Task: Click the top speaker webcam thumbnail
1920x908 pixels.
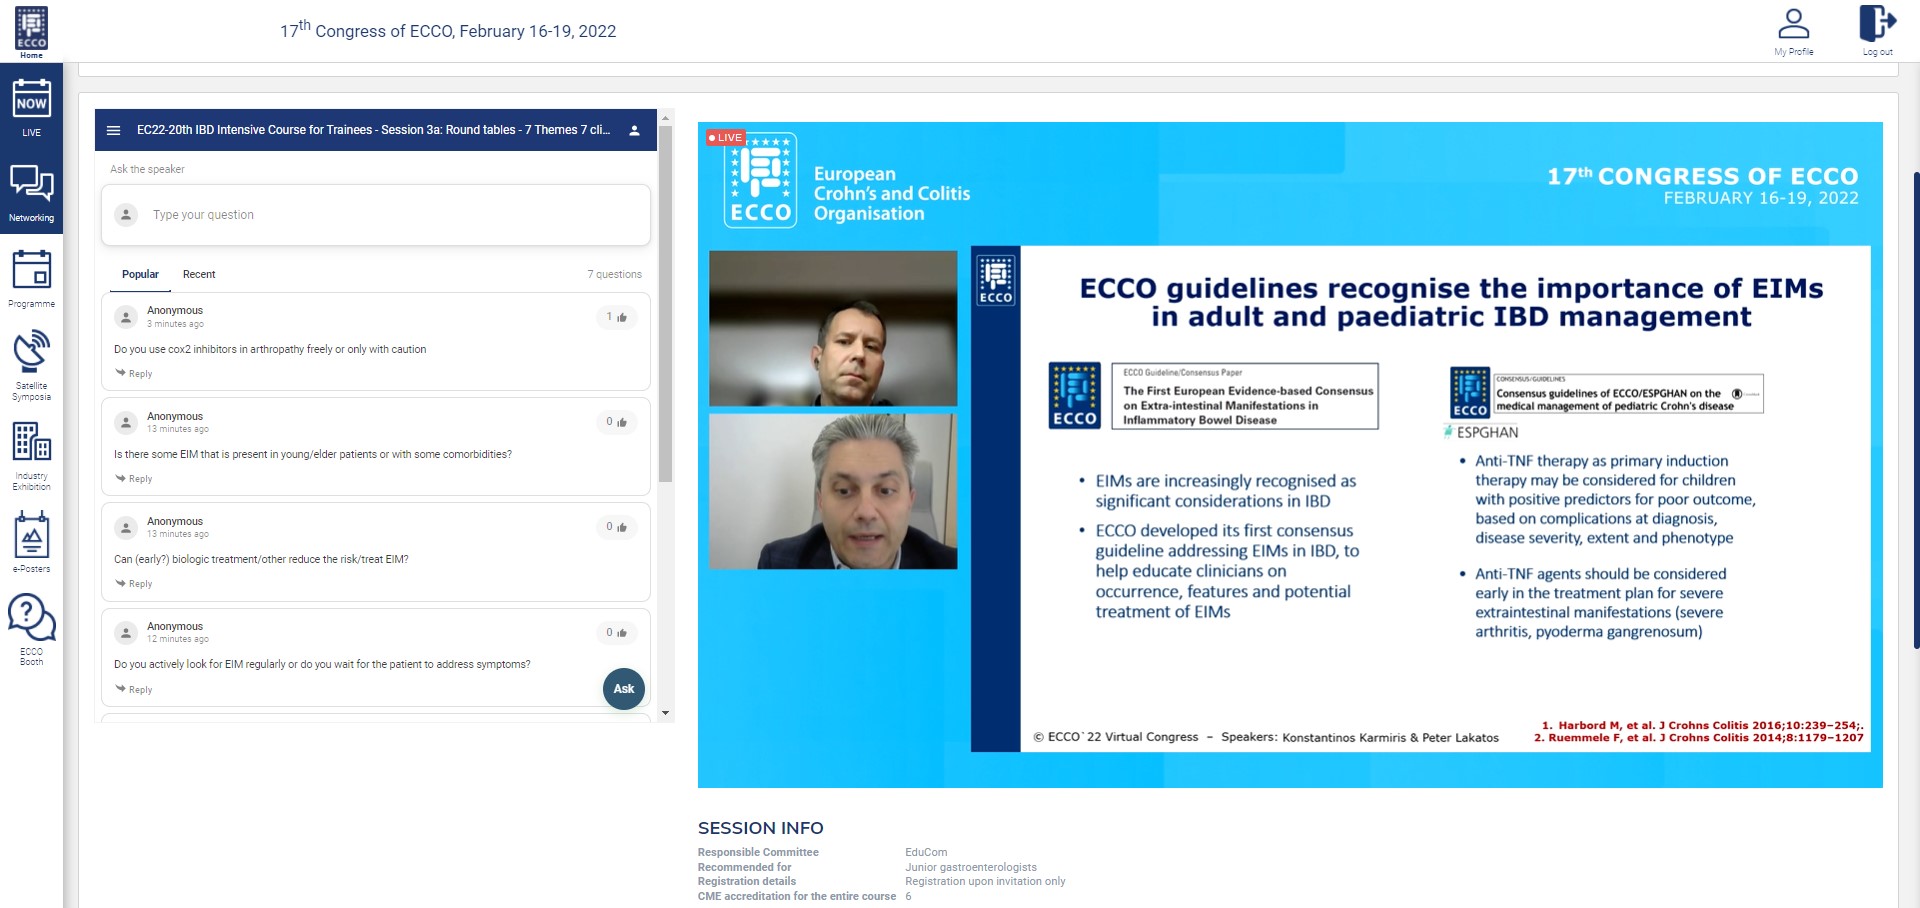Action: pyautogui.click(x=833, y=328)
